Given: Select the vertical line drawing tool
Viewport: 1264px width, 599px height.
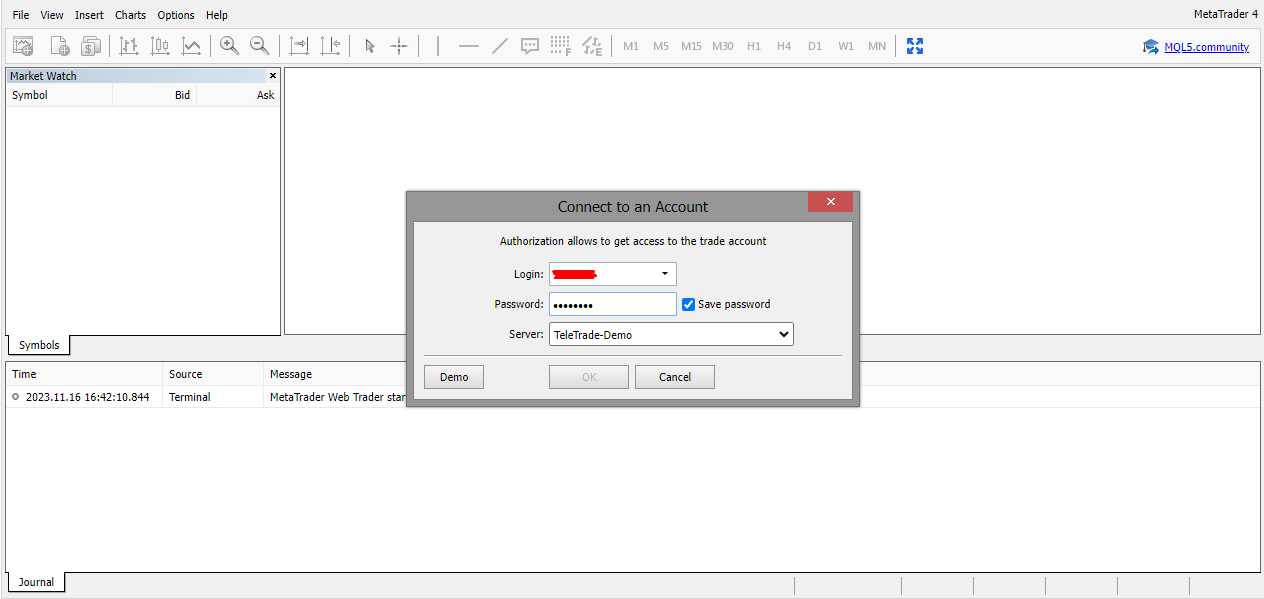Looking at the screenshot, I should click(x=438, y=45).
